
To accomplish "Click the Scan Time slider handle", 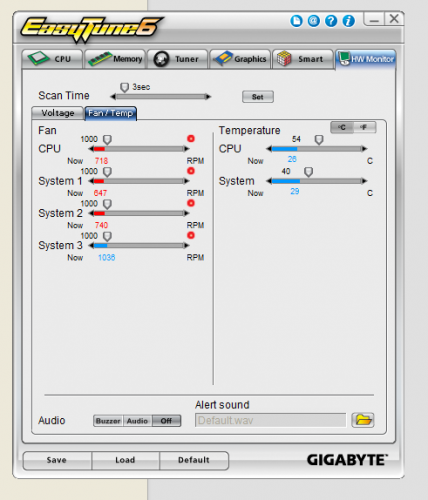I will coord(124,88).
